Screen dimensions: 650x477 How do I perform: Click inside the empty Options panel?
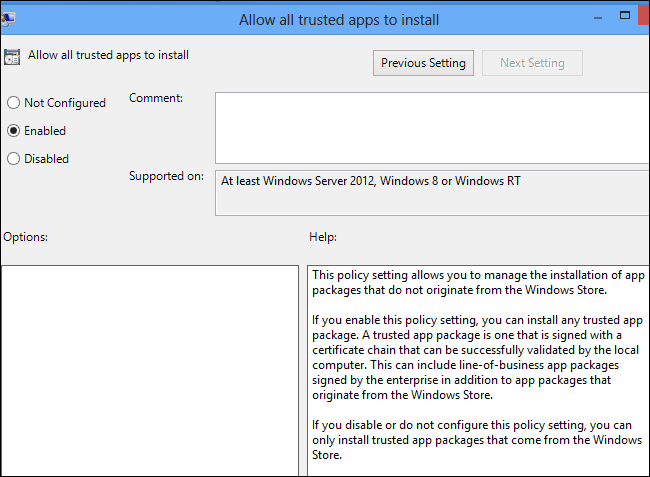[x=149, y=370]
